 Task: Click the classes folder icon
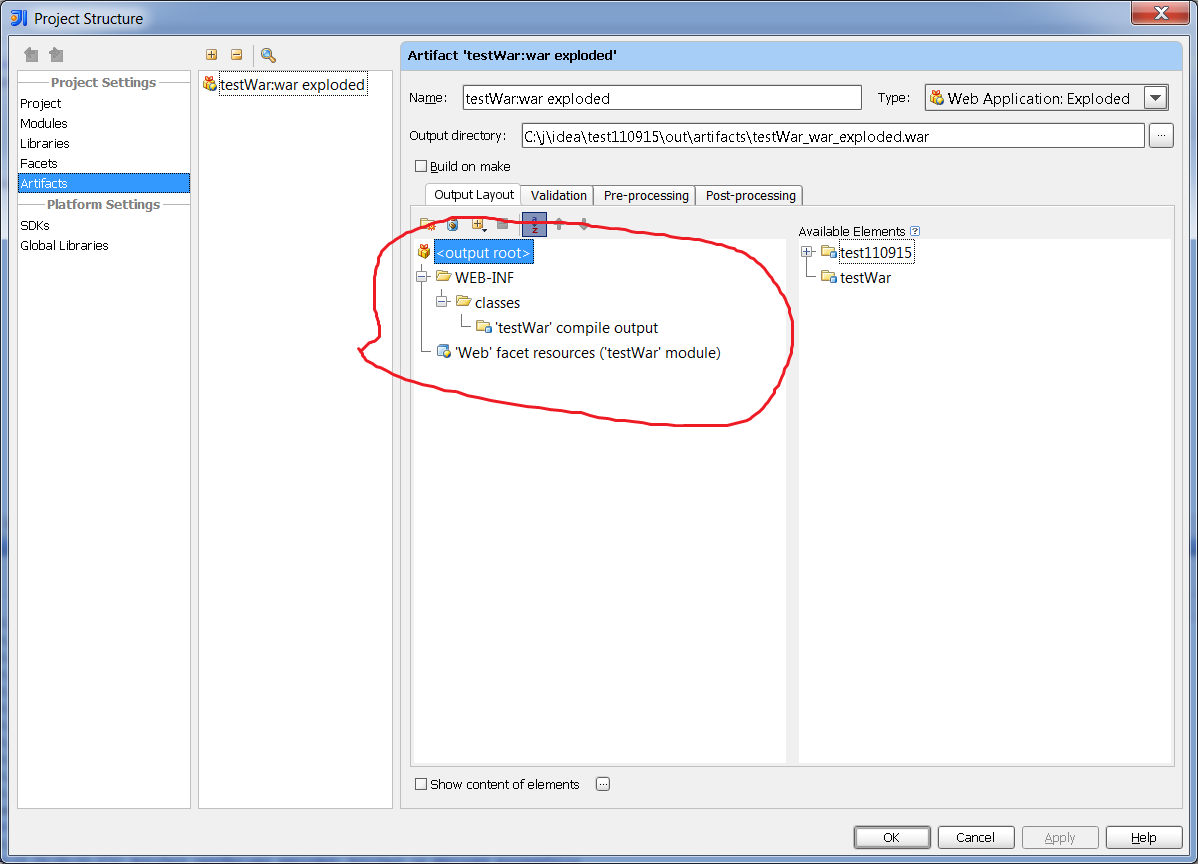(463, 301)
